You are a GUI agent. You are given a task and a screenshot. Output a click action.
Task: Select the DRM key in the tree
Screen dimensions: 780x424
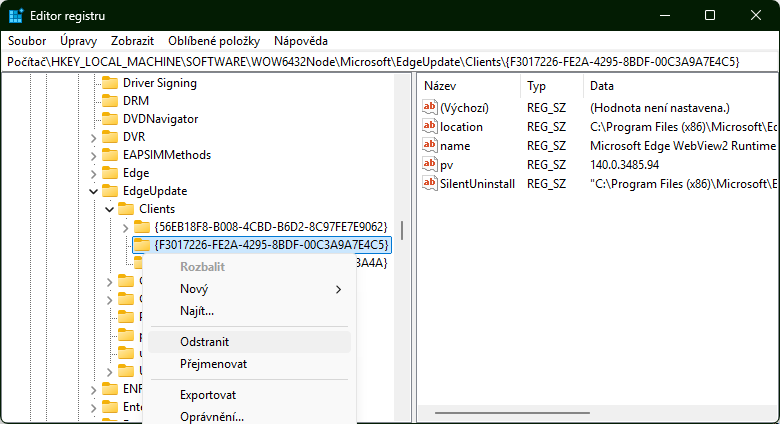pos(135,101)
